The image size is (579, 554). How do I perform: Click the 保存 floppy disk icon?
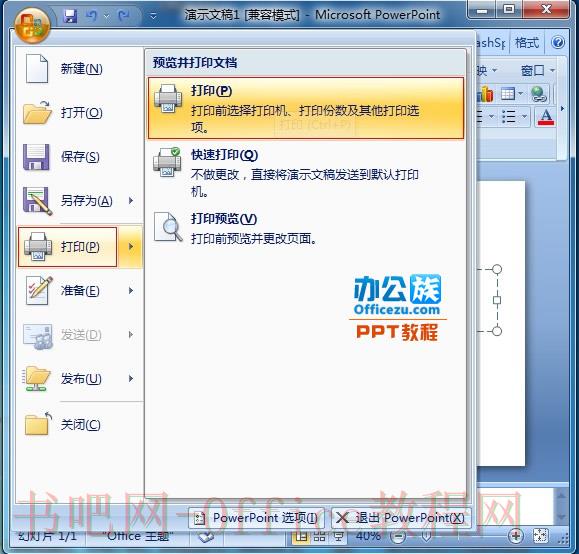click(36, 157)
